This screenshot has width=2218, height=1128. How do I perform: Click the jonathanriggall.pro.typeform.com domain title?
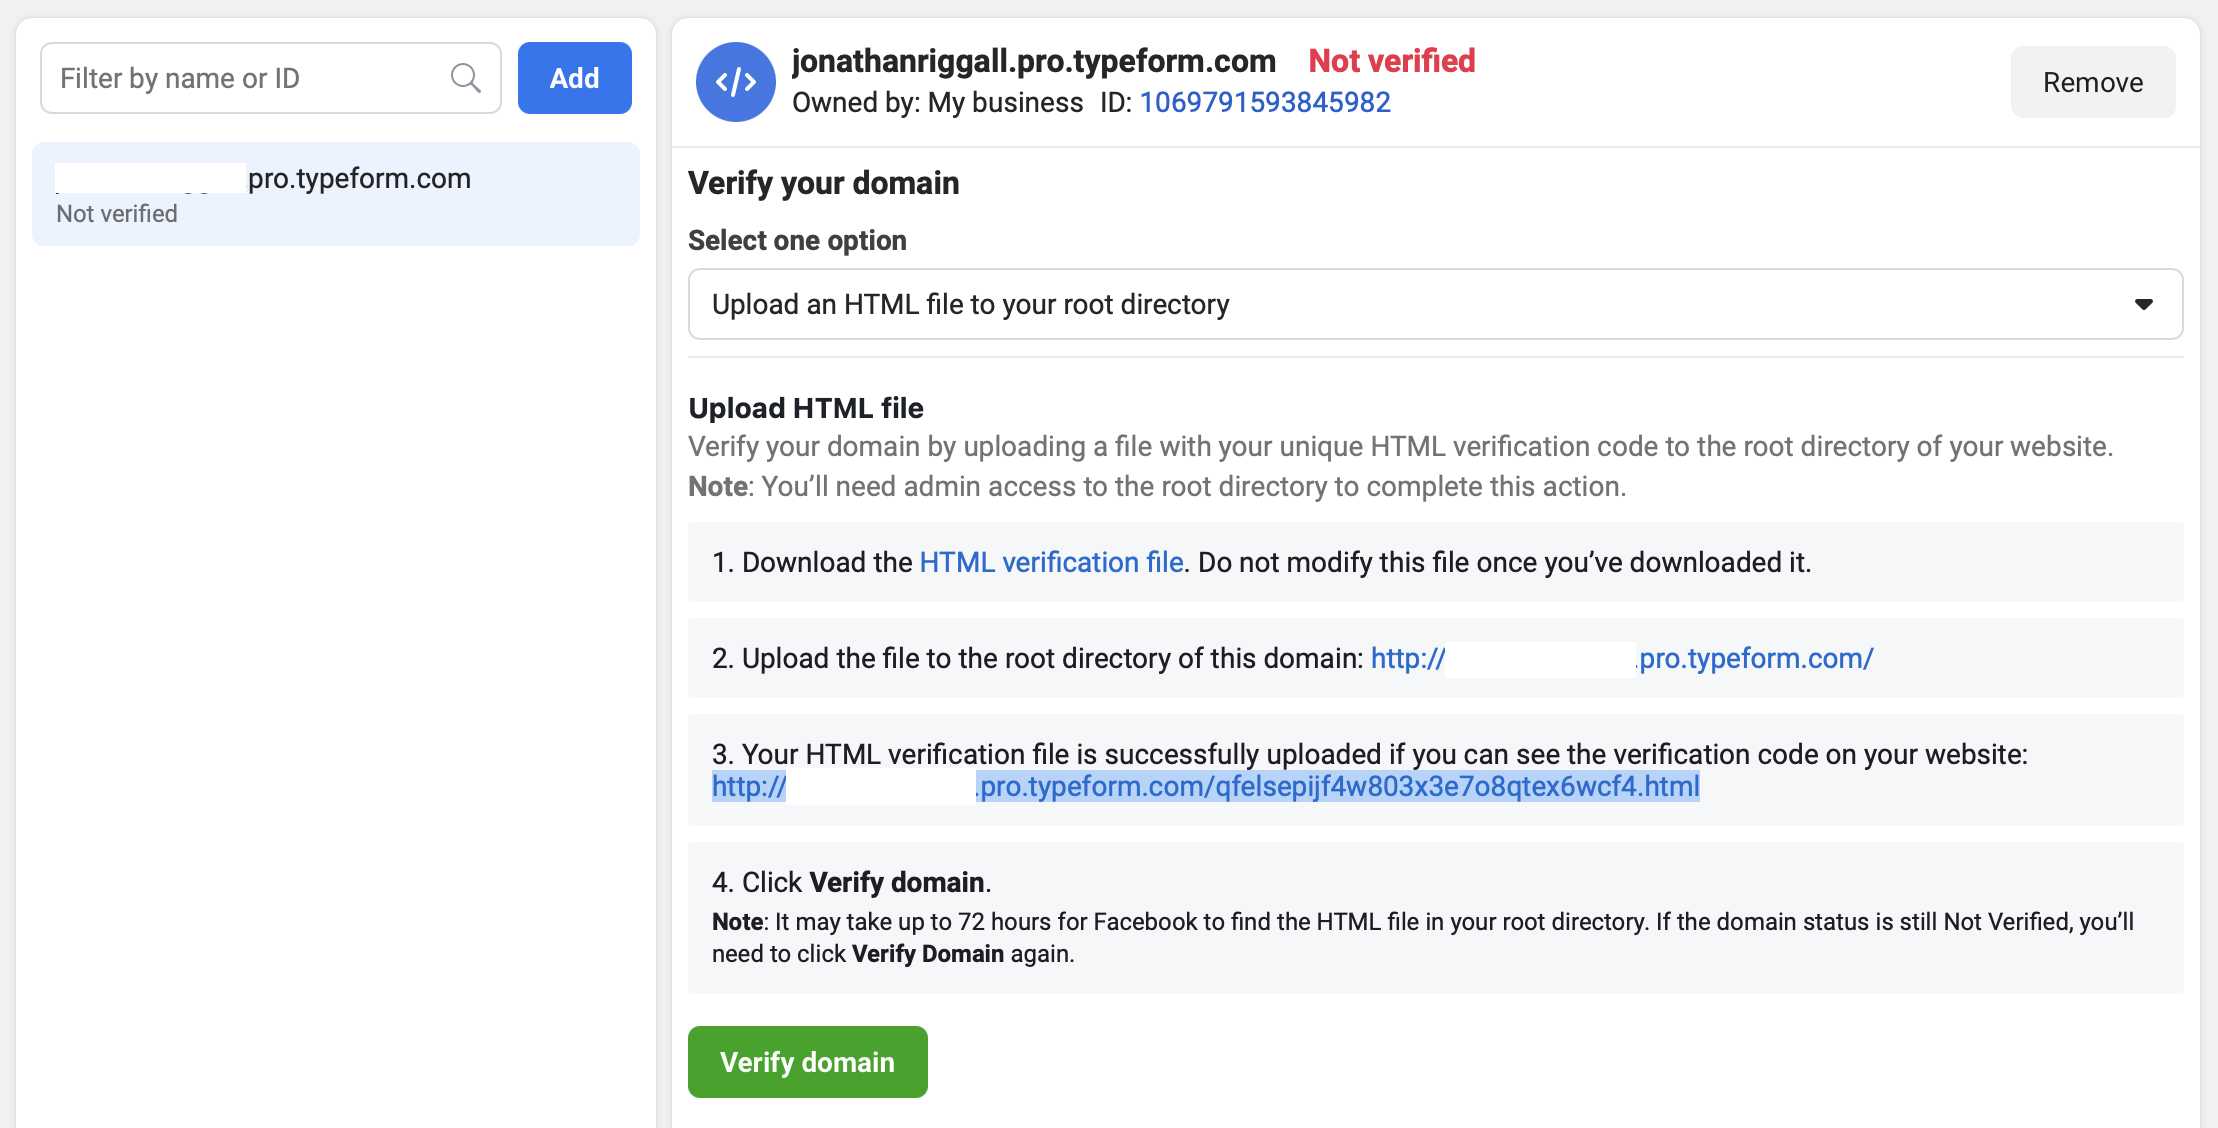(1033, 61)
